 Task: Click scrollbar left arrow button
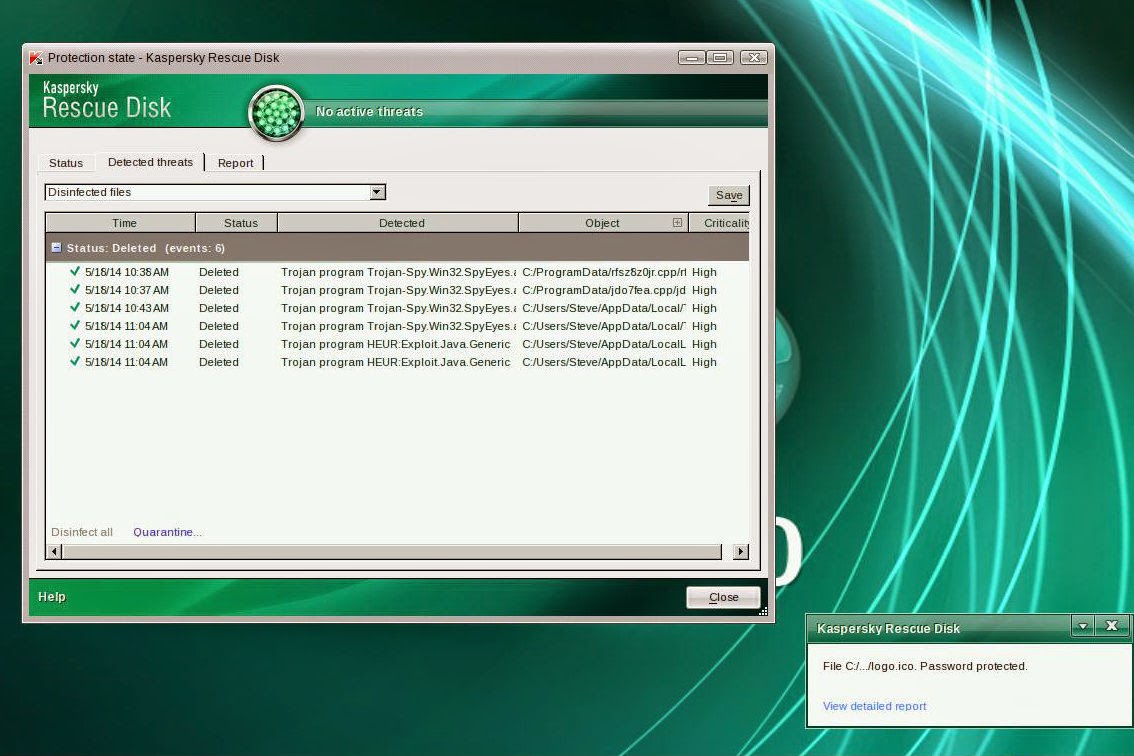coord(54,552)
